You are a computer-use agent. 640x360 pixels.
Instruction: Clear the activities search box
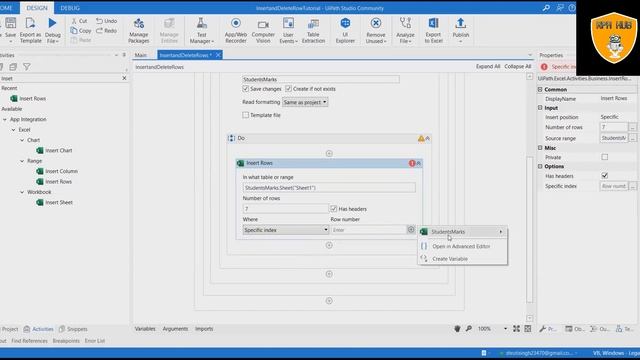124,78
